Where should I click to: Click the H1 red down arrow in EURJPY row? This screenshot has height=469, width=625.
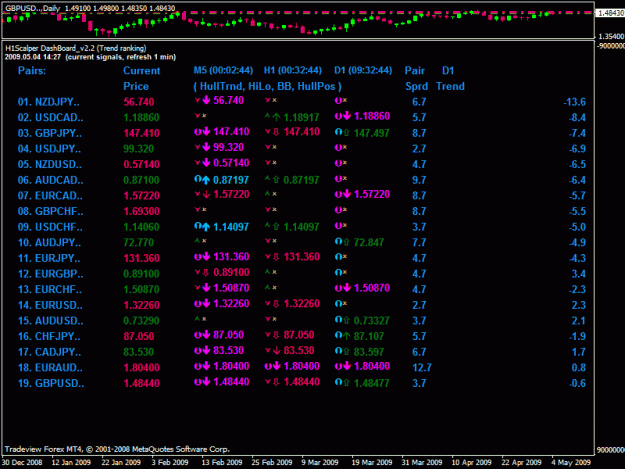276,257
